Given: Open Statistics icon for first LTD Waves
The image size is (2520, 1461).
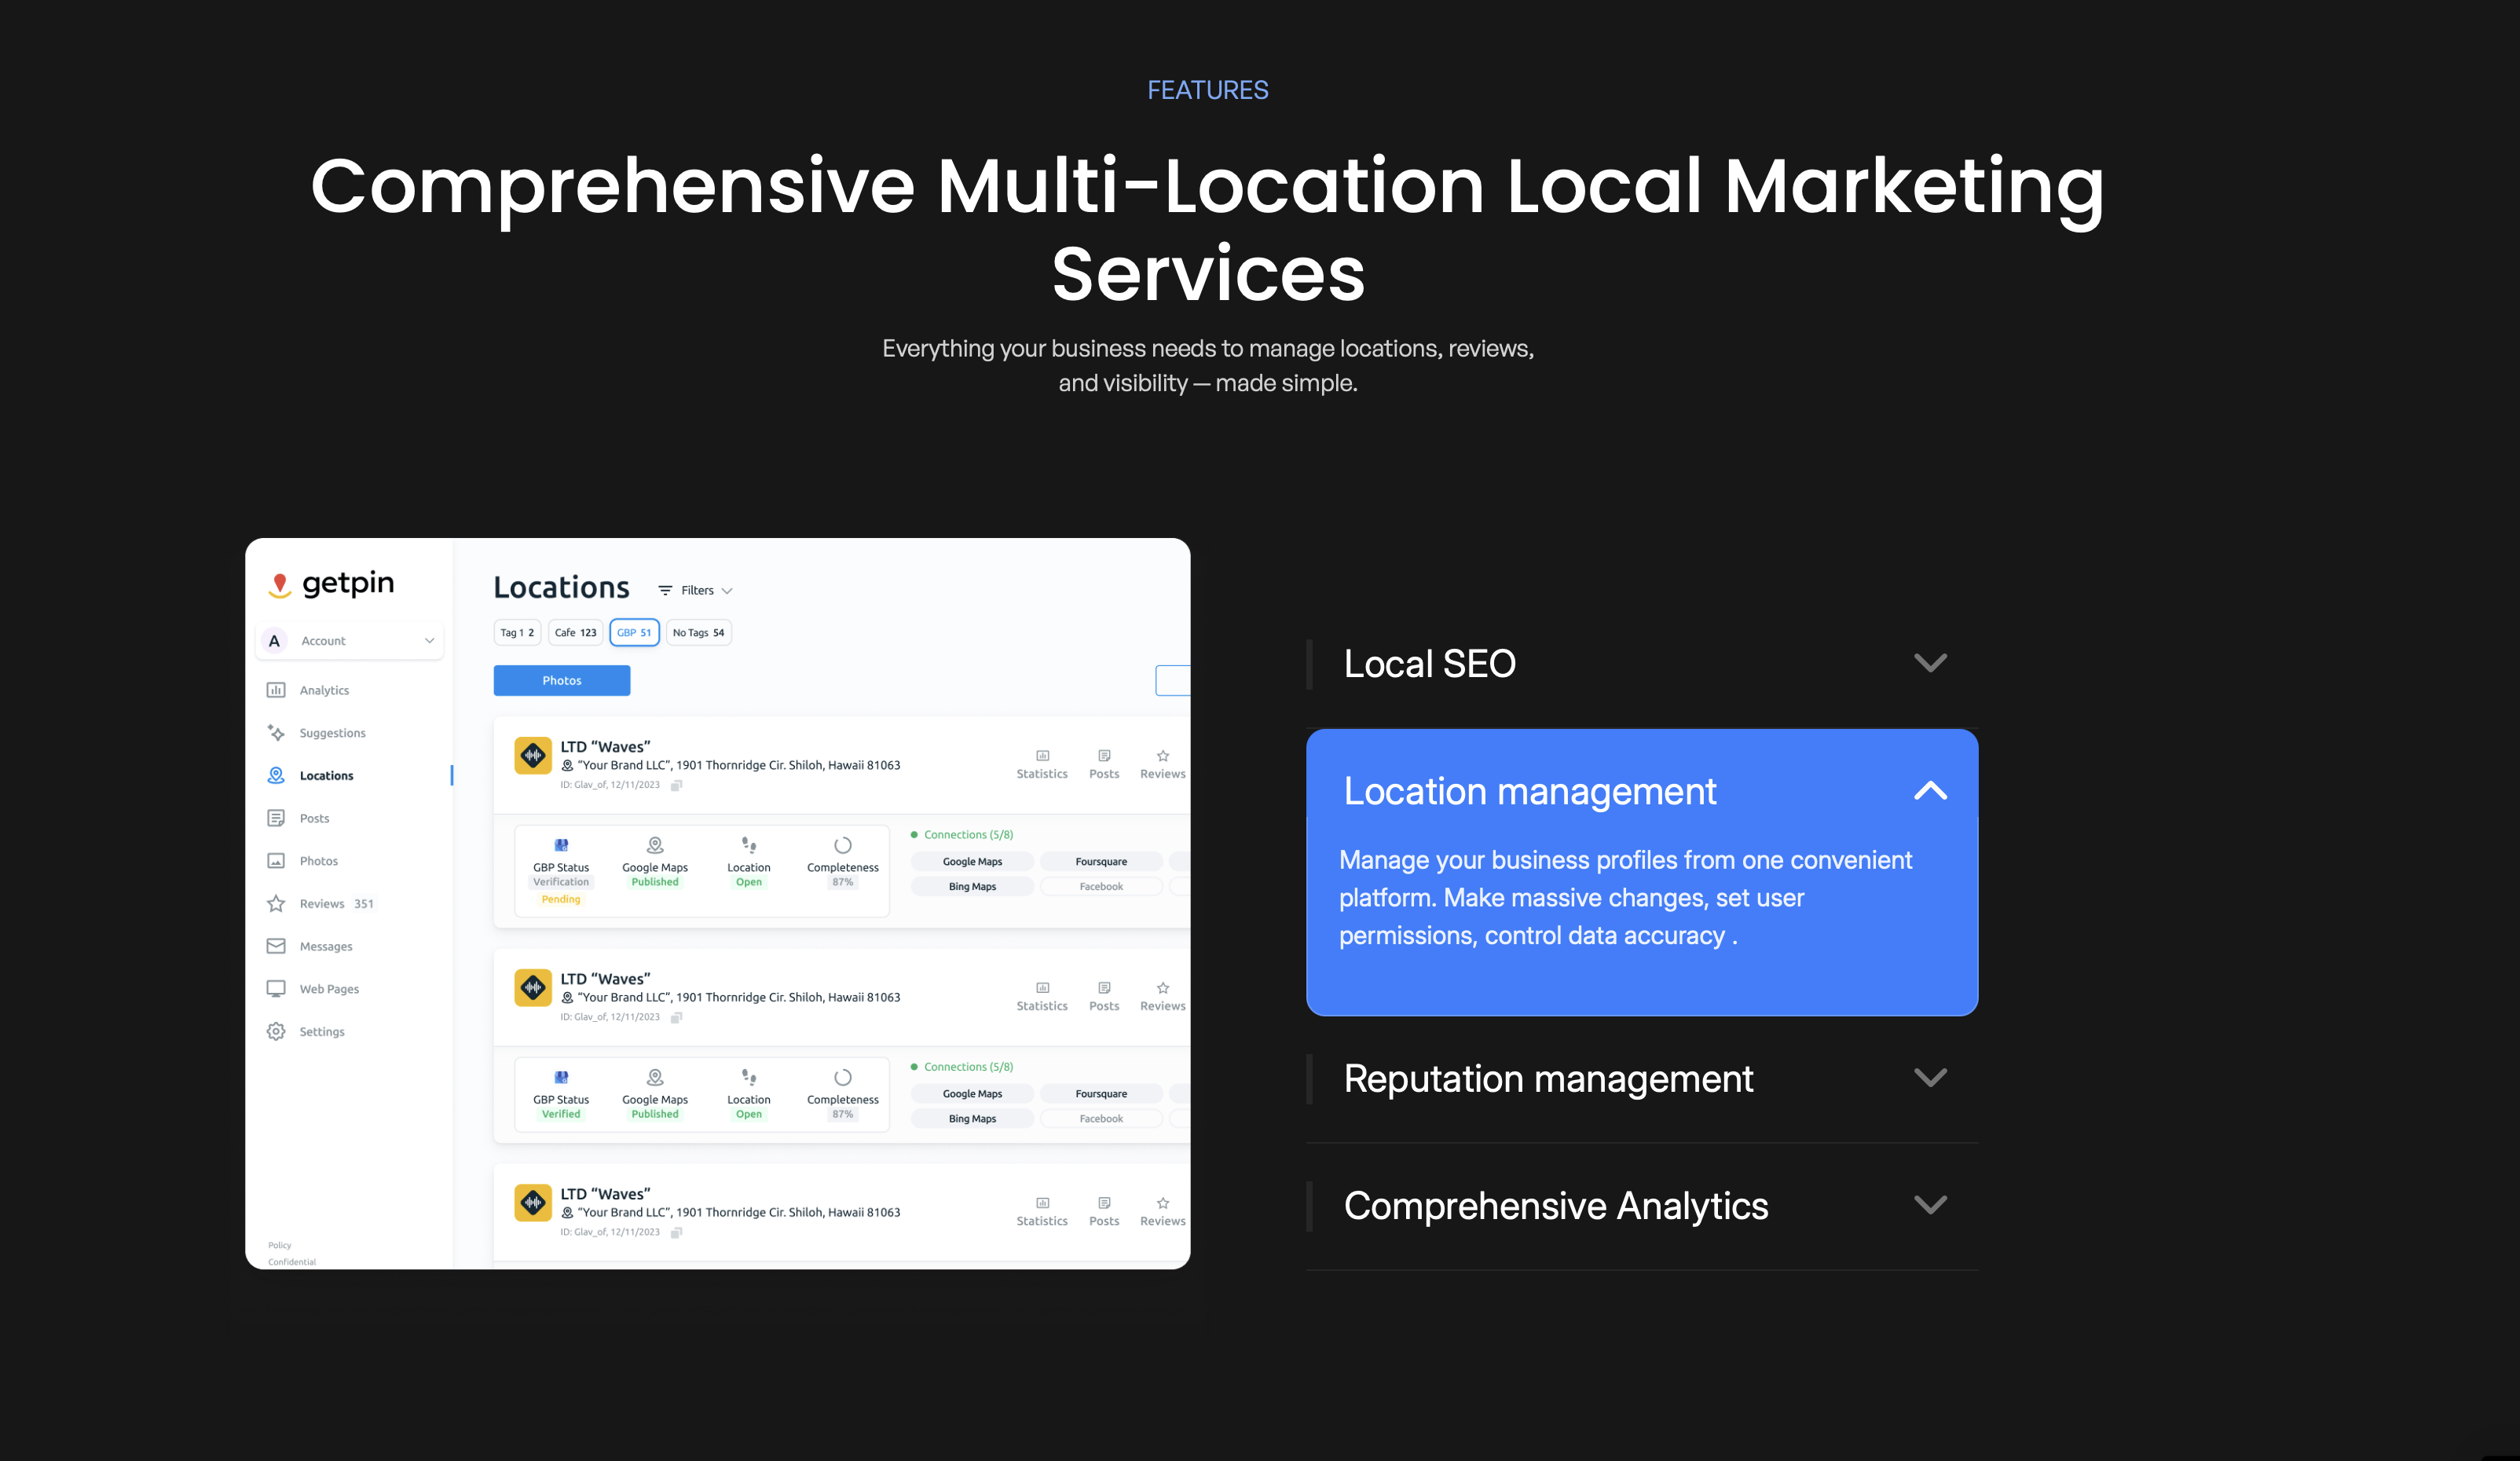Looking at the screenshot, I should click(1042, 756).
